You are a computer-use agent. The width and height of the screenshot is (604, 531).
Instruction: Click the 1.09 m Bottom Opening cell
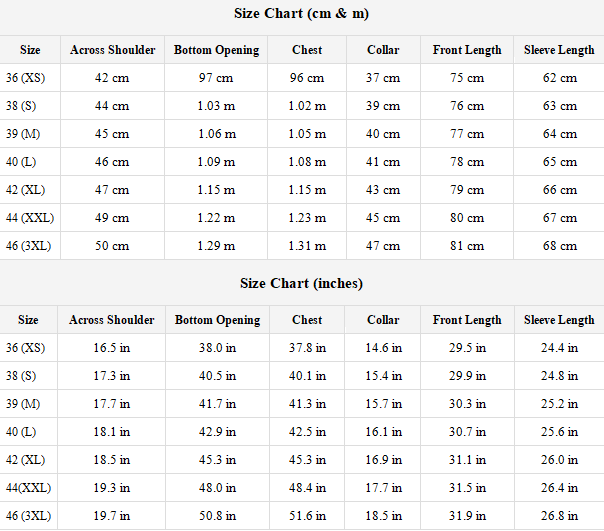[x=216, y=162]
